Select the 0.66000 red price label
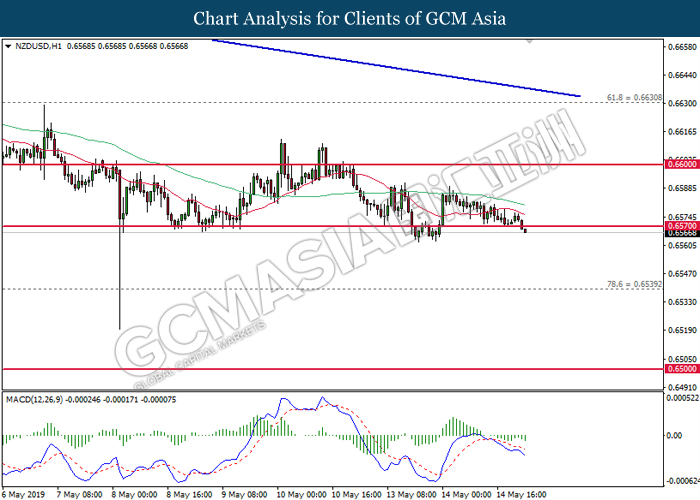The width and height of the screenshot is (700, 500). click(x=682, y=164)
